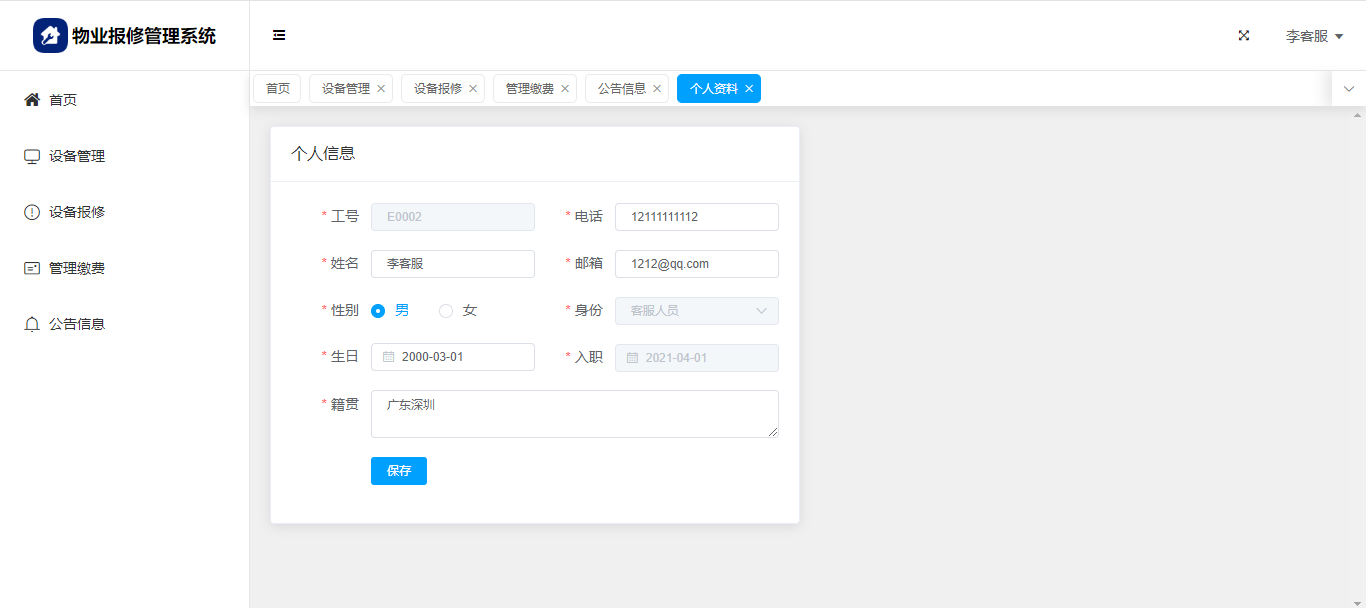This screenshot has height=608, width=1366.
Task: Switch to the 设备报修 tab
Action: (x=437, y=89)
